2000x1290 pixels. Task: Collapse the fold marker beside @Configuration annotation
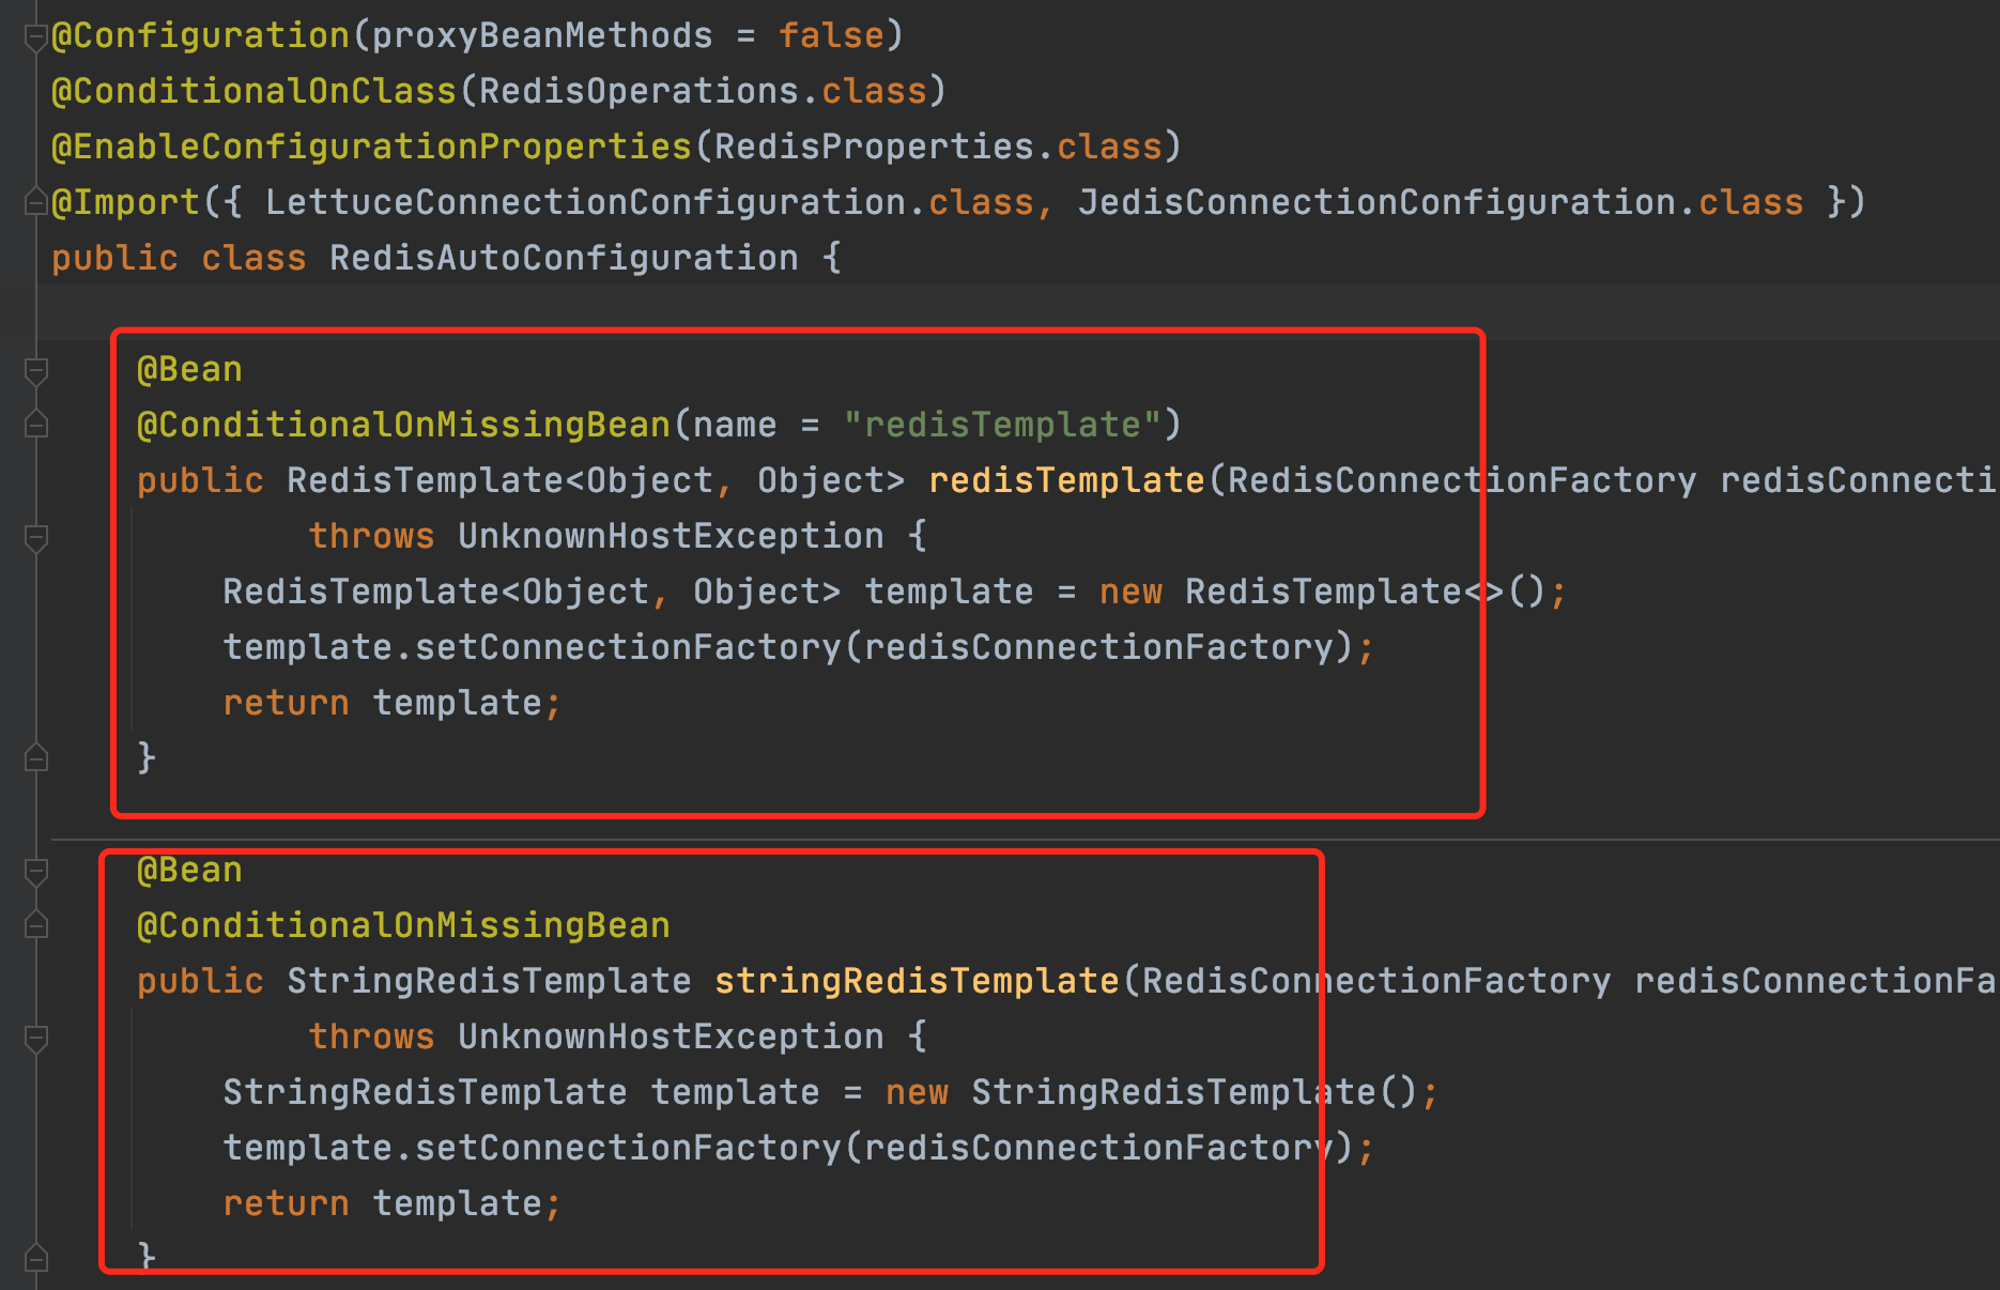tap(36, 38)
